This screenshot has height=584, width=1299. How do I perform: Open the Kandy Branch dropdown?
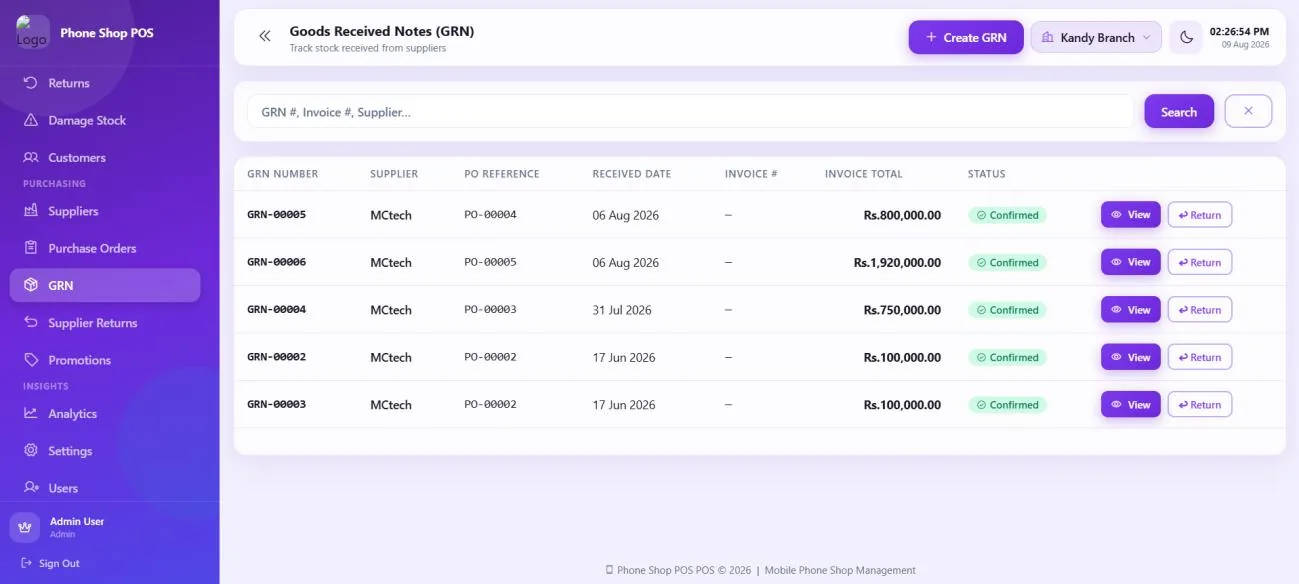pos(1096,37)
